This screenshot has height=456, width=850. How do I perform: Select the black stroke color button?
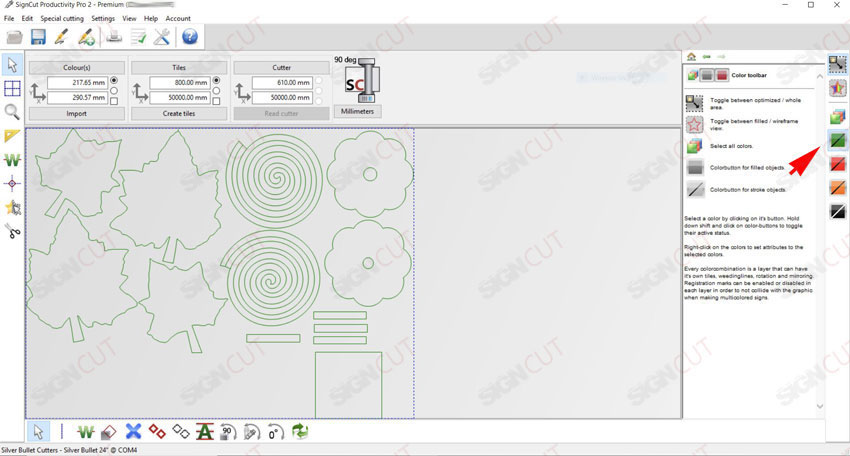click(838, 211)
